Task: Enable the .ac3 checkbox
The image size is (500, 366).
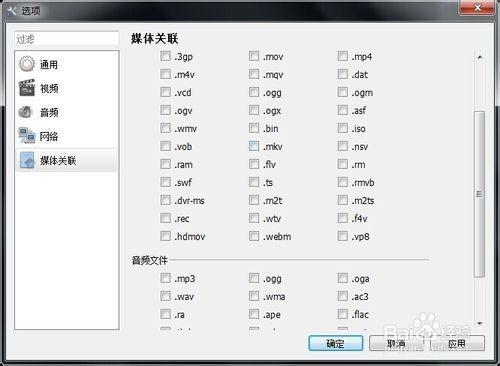Action: click(343, 296)
